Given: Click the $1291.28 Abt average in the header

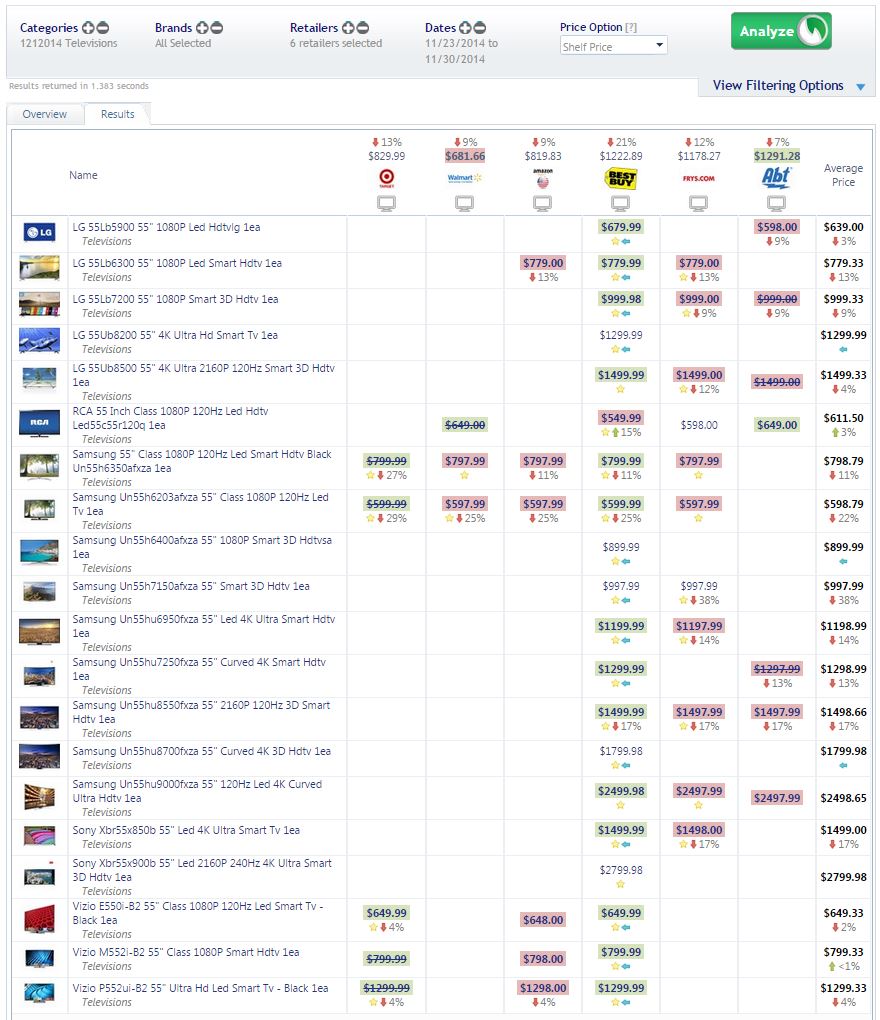Looking at the screenshot, I should click(777, 156).
